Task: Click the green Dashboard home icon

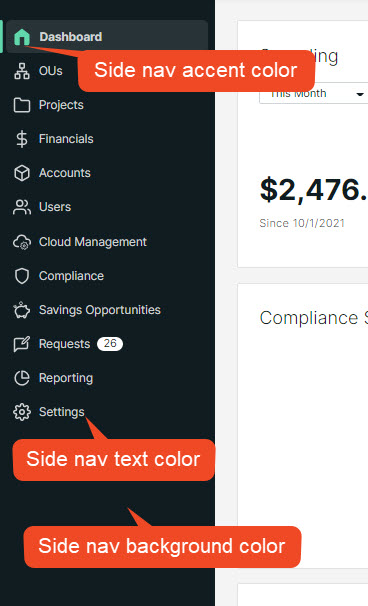Action: pos(22,37)
